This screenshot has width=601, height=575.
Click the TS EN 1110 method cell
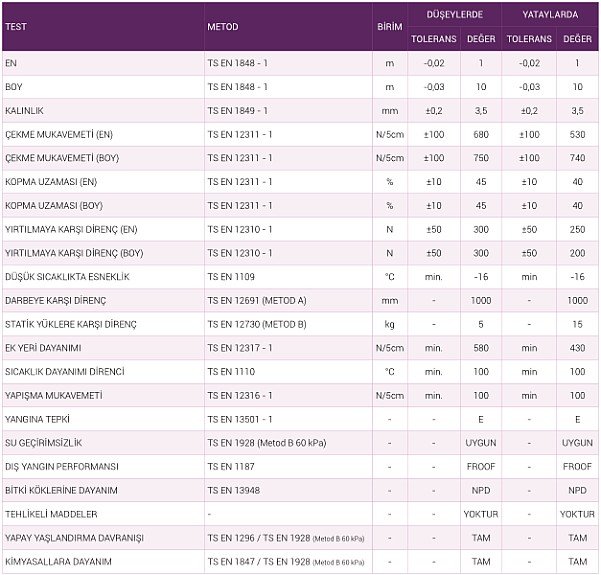point(231,372)
